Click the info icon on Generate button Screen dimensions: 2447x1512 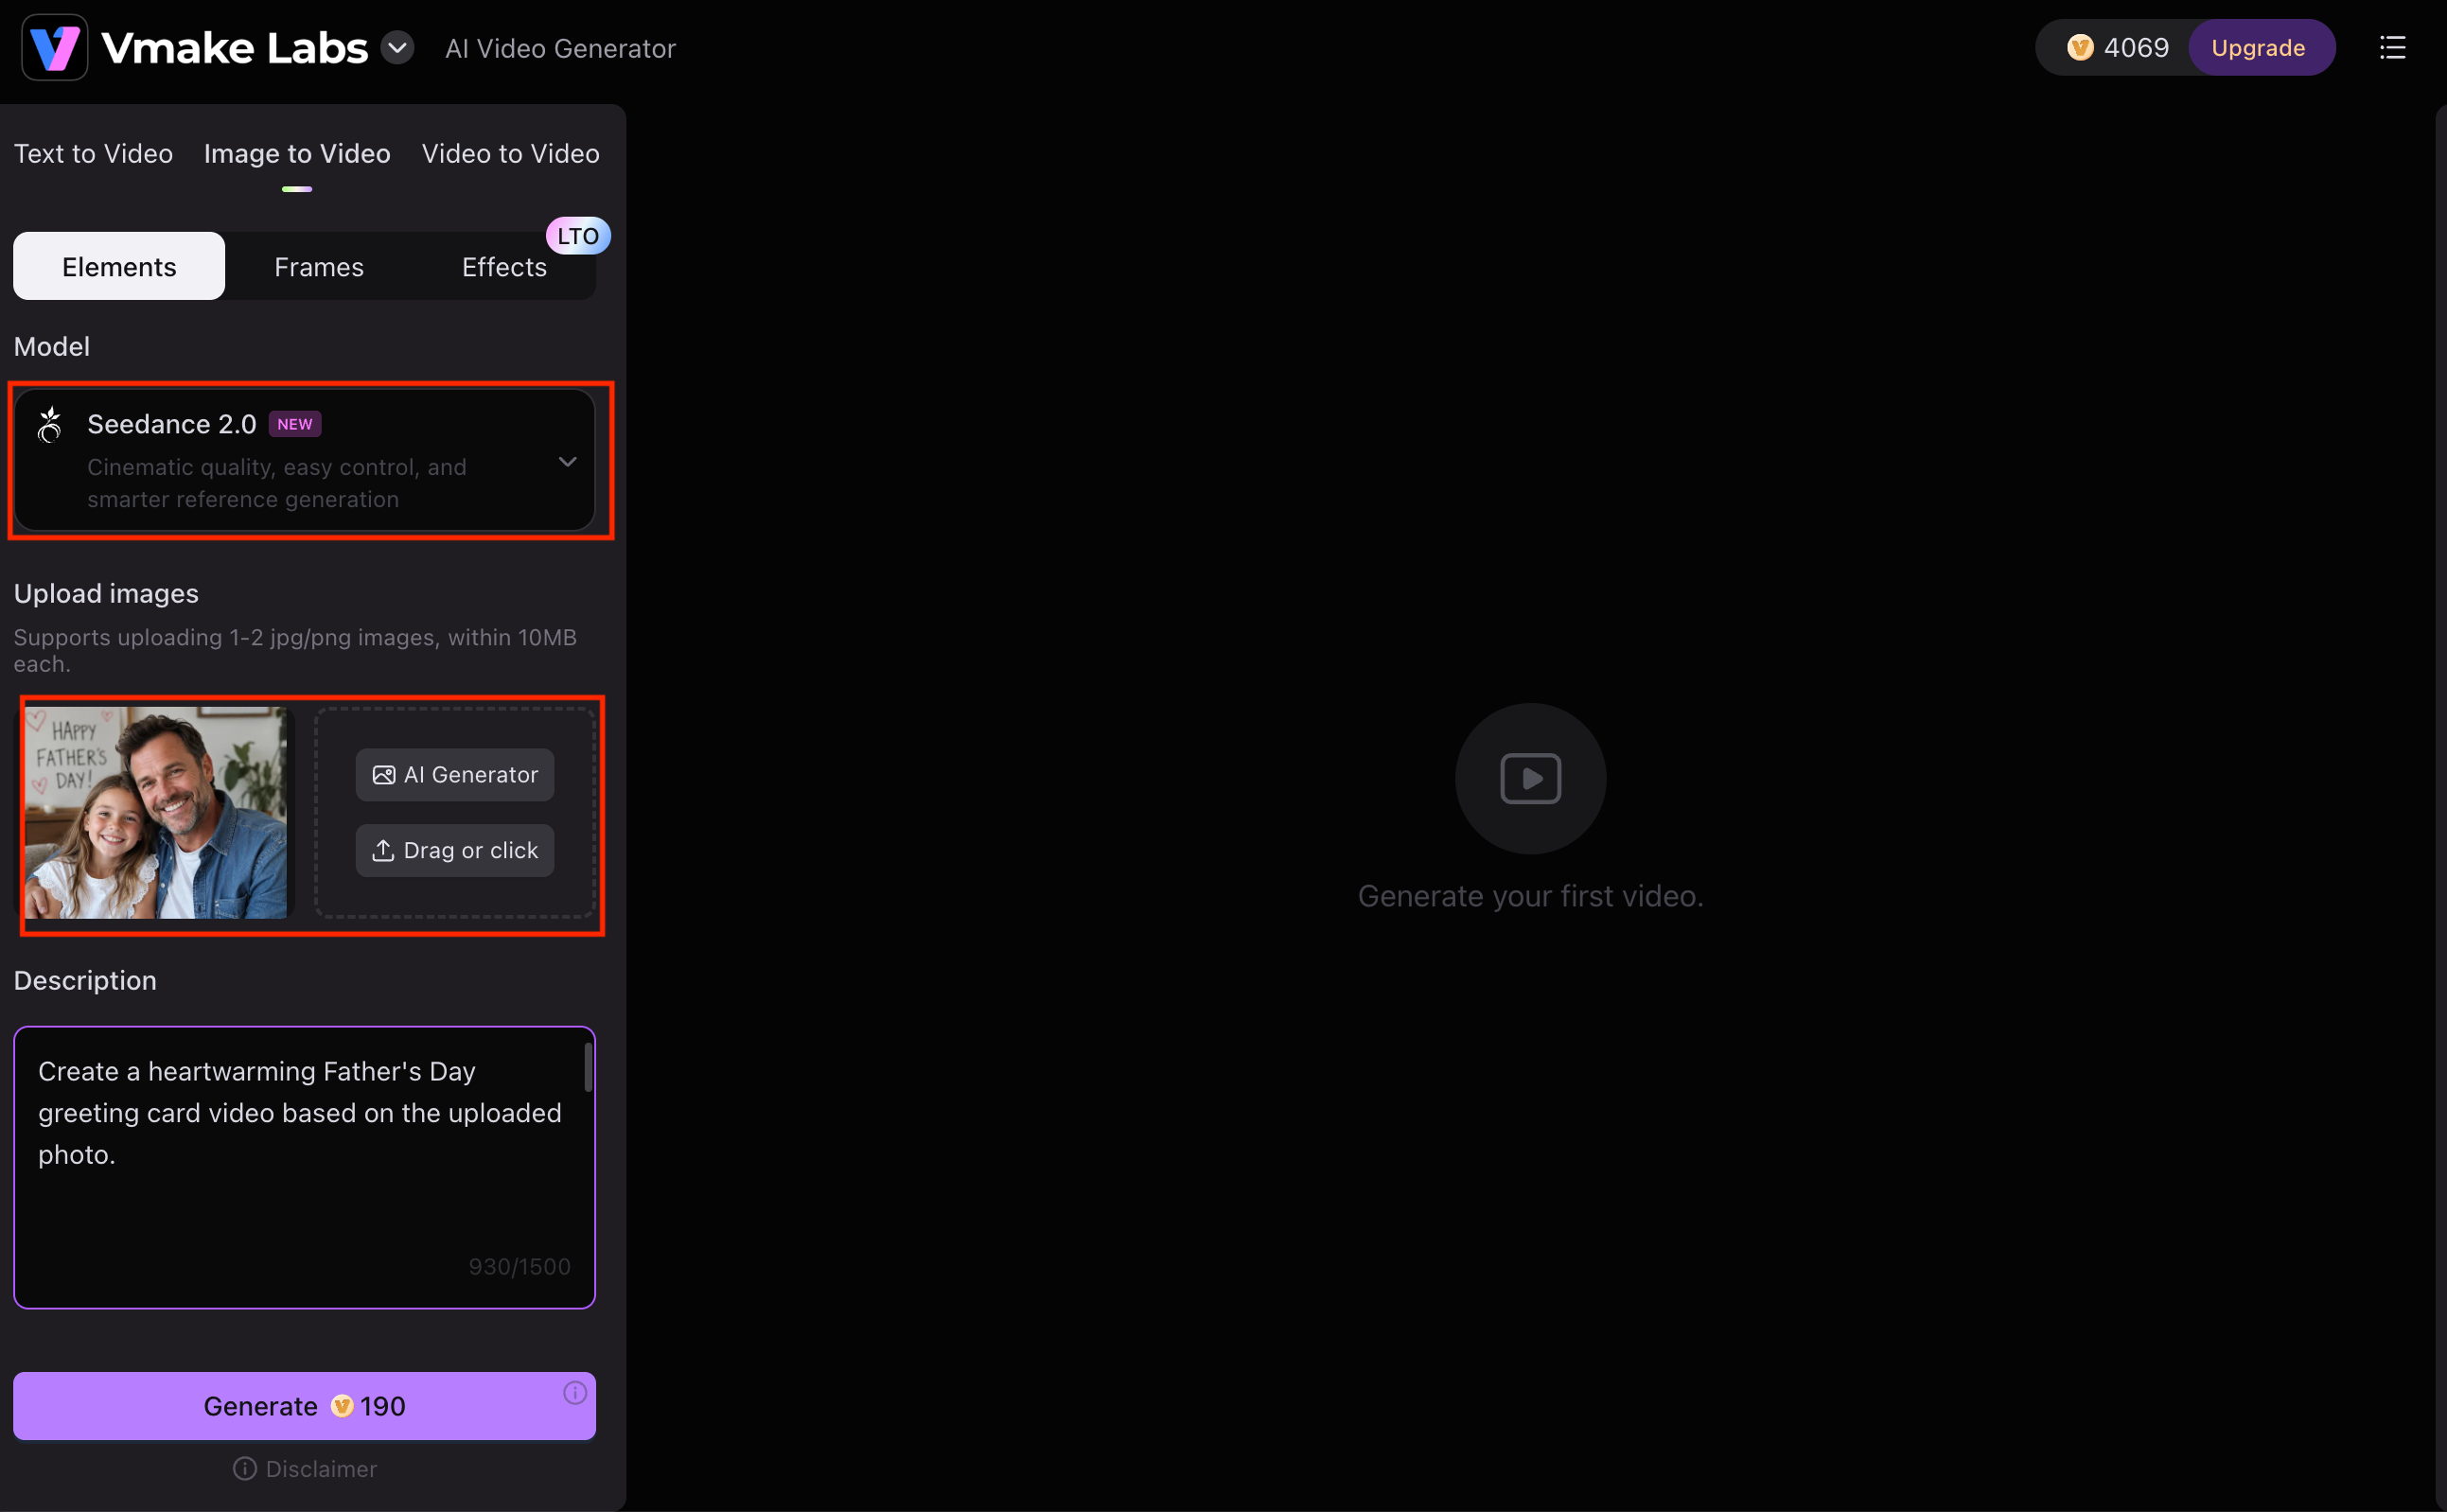click(574, 1392)
